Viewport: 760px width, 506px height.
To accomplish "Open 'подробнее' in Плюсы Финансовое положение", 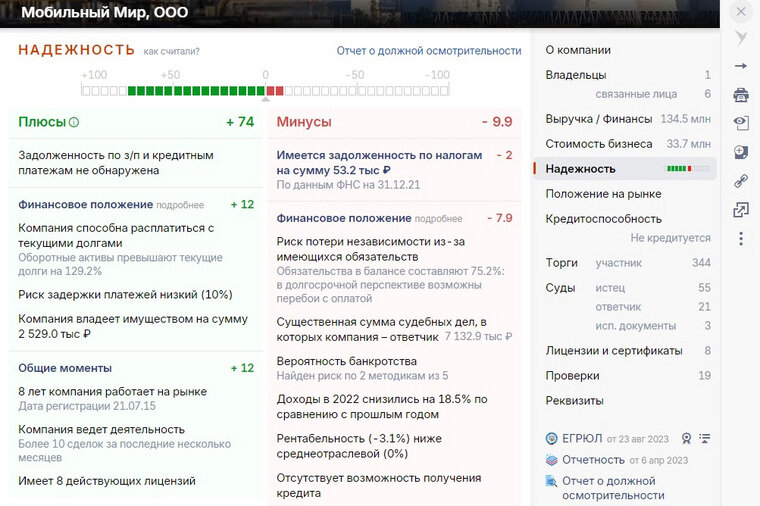I will pyautogui.click(x=180, y=205).
